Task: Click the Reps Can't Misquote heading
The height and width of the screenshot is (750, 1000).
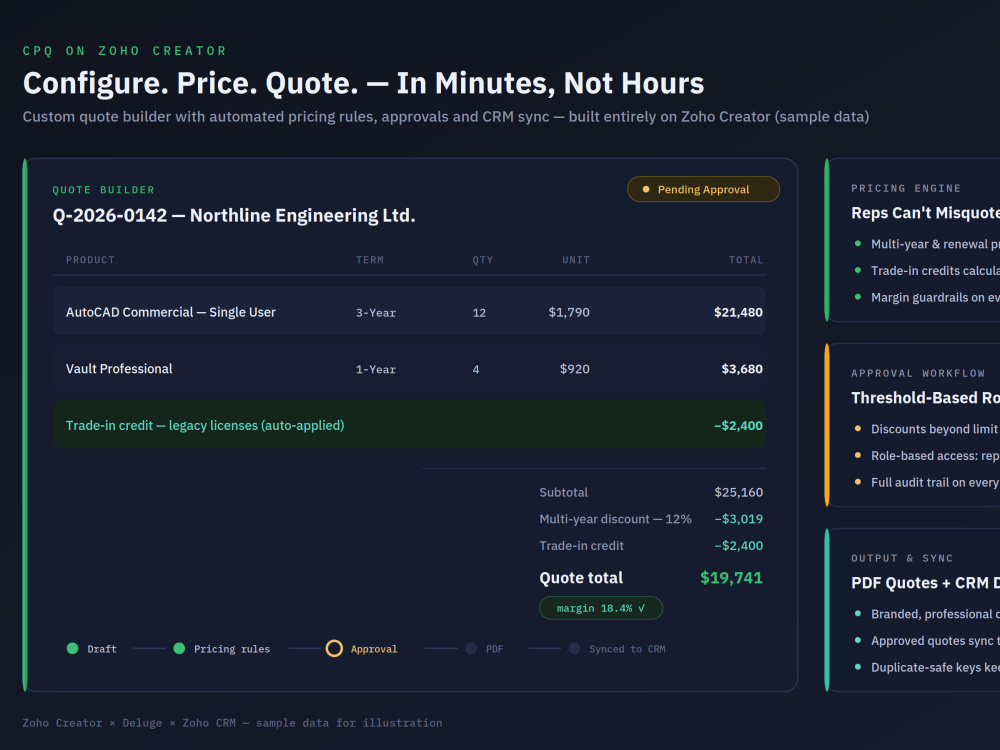Action: click(x=925, y=213)
